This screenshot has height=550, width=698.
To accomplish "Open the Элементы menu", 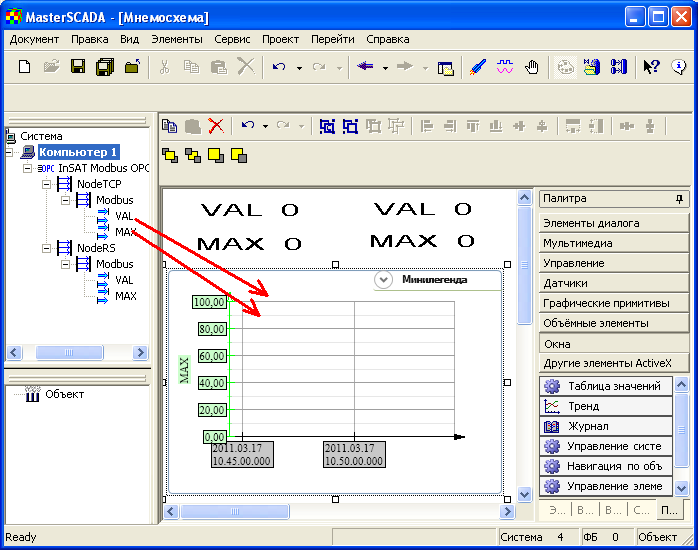I will [x=177, y=40].
